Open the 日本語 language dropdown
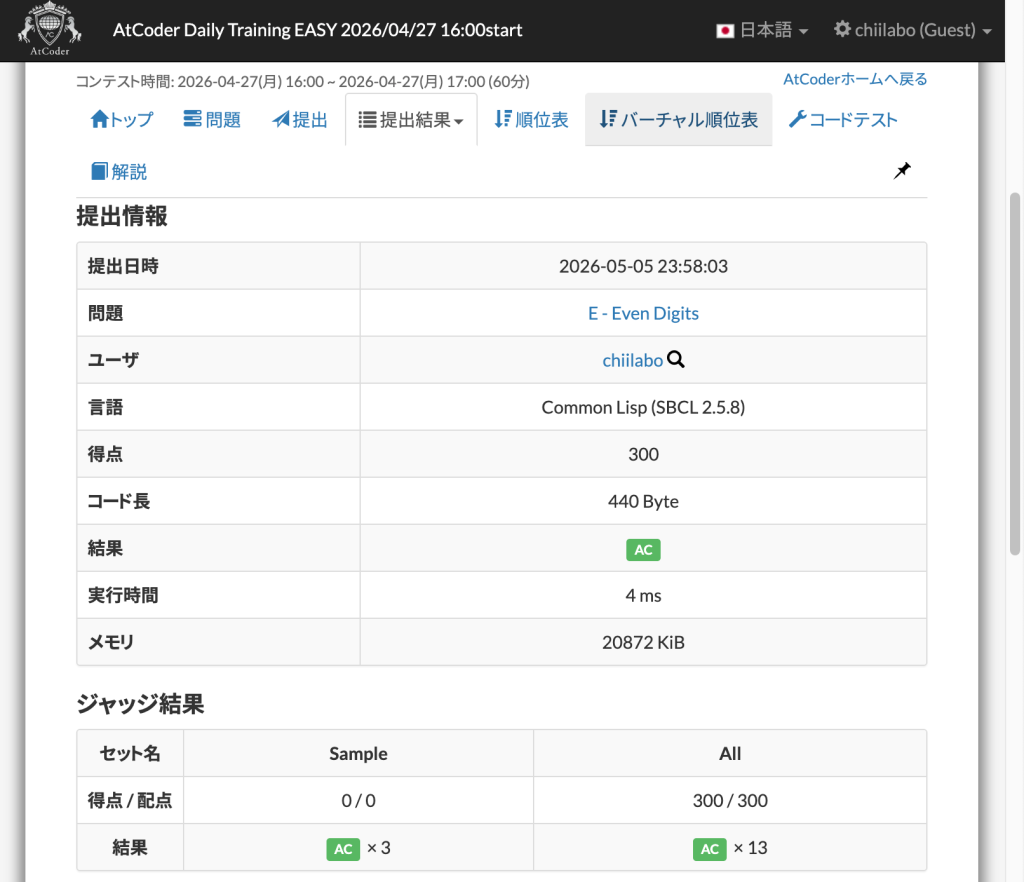This screenshot has height=882, width=1024. click(762, 30)
